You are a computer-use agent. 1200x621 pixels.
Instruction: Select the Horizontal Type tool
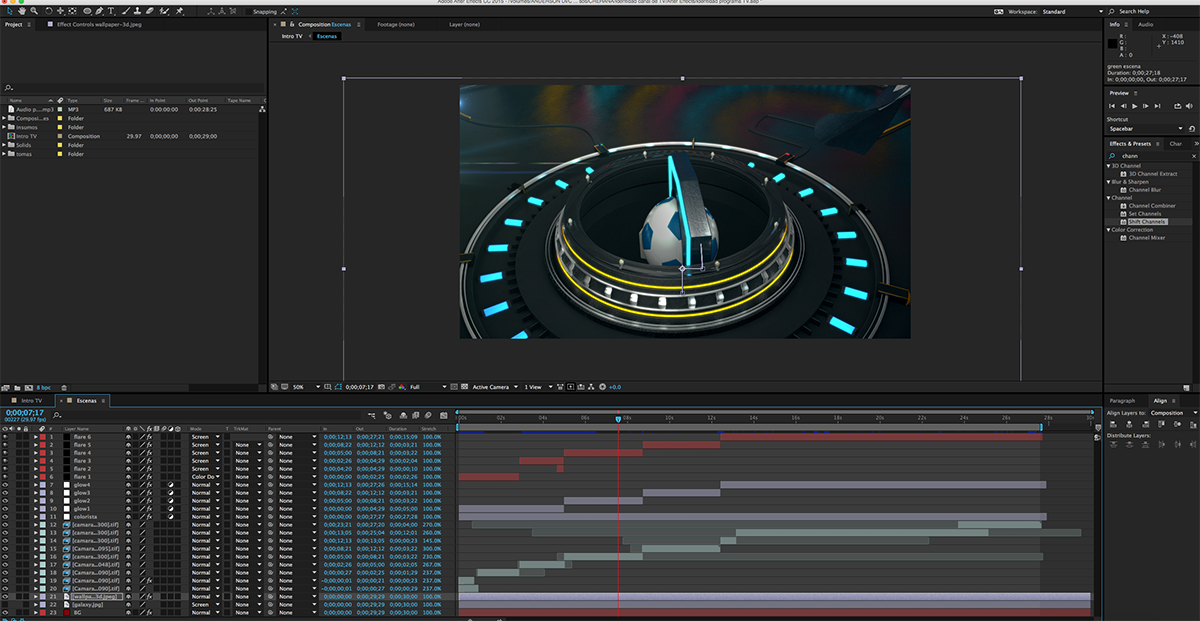111,12
